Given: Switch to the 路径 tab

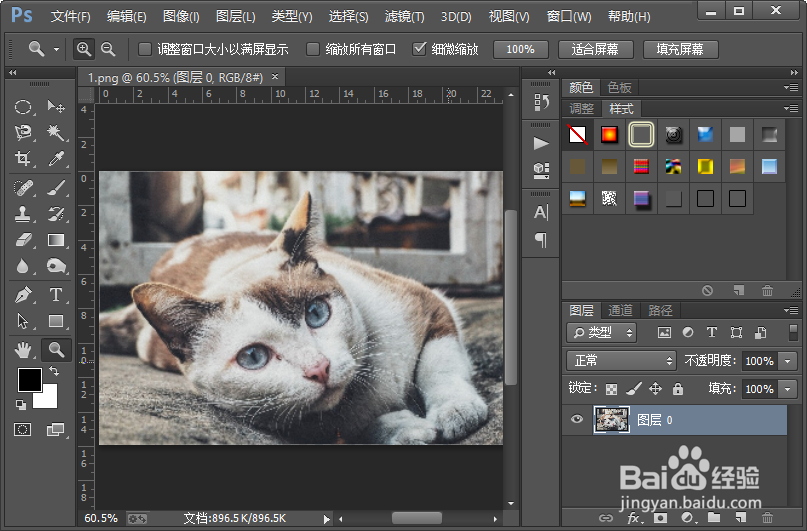Looking at the screenshot, I should click(x=660, y=310).
